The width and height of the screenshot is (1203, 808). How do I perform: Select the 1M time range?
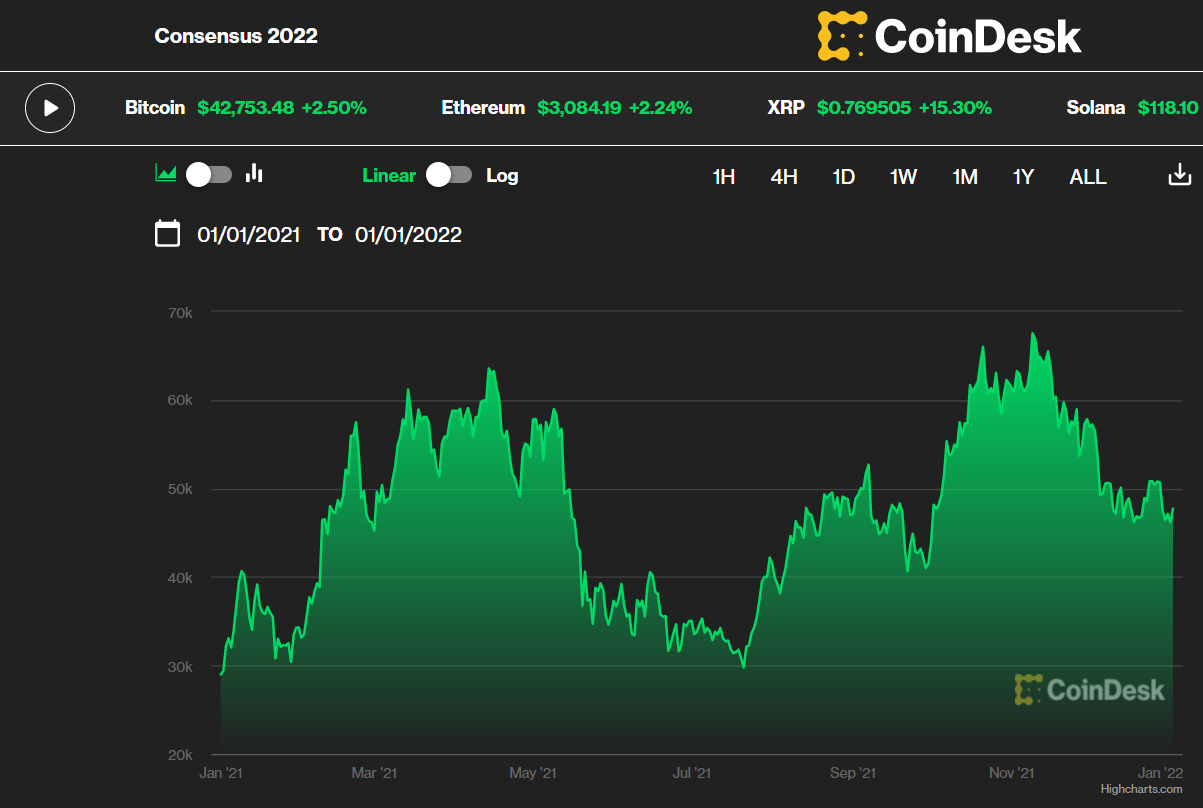pos(965,177)
